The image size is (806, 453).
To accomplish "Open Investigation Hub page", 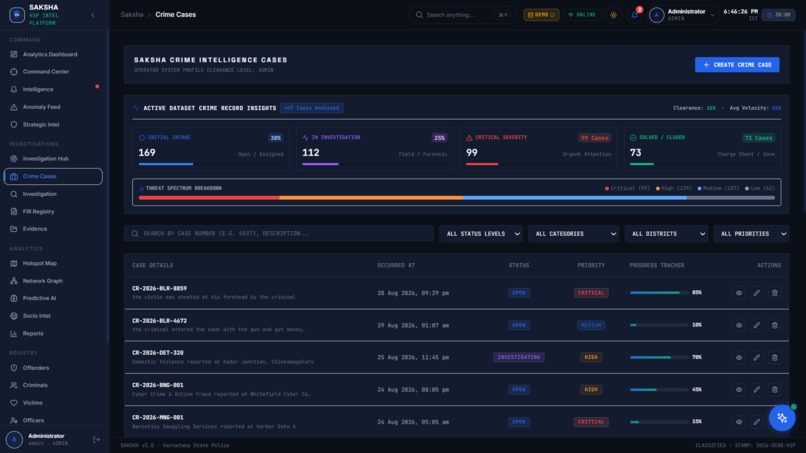I will pos(53,158).
